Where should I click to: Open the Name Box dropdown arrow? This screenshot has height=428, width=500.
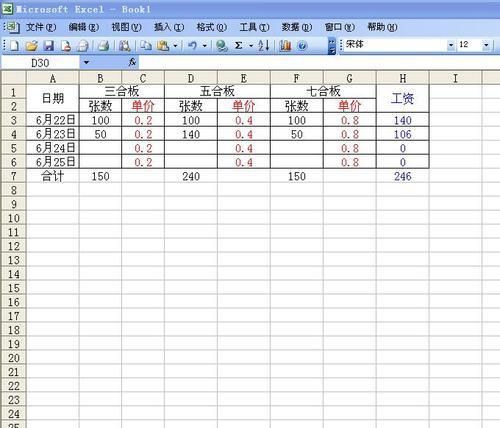86,62
